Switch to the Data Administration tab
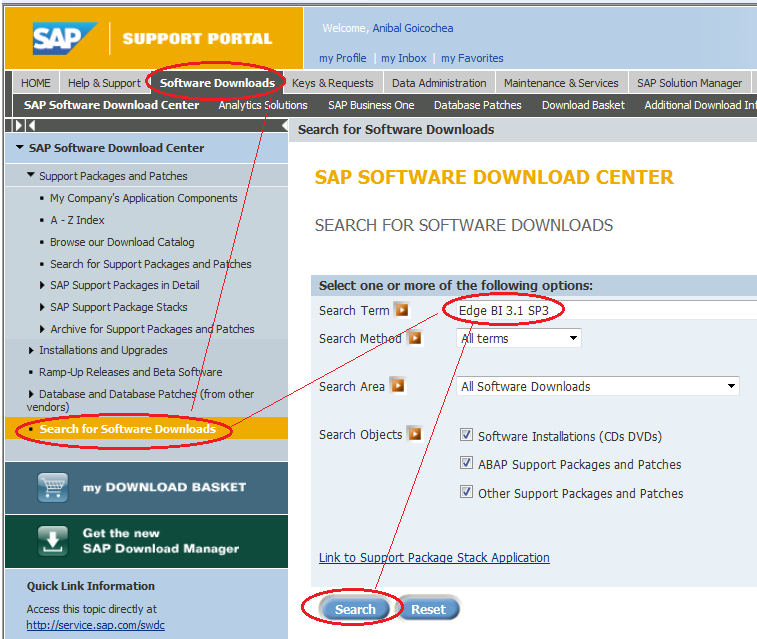Screen dimensions: 757x639 click(439, 83)
